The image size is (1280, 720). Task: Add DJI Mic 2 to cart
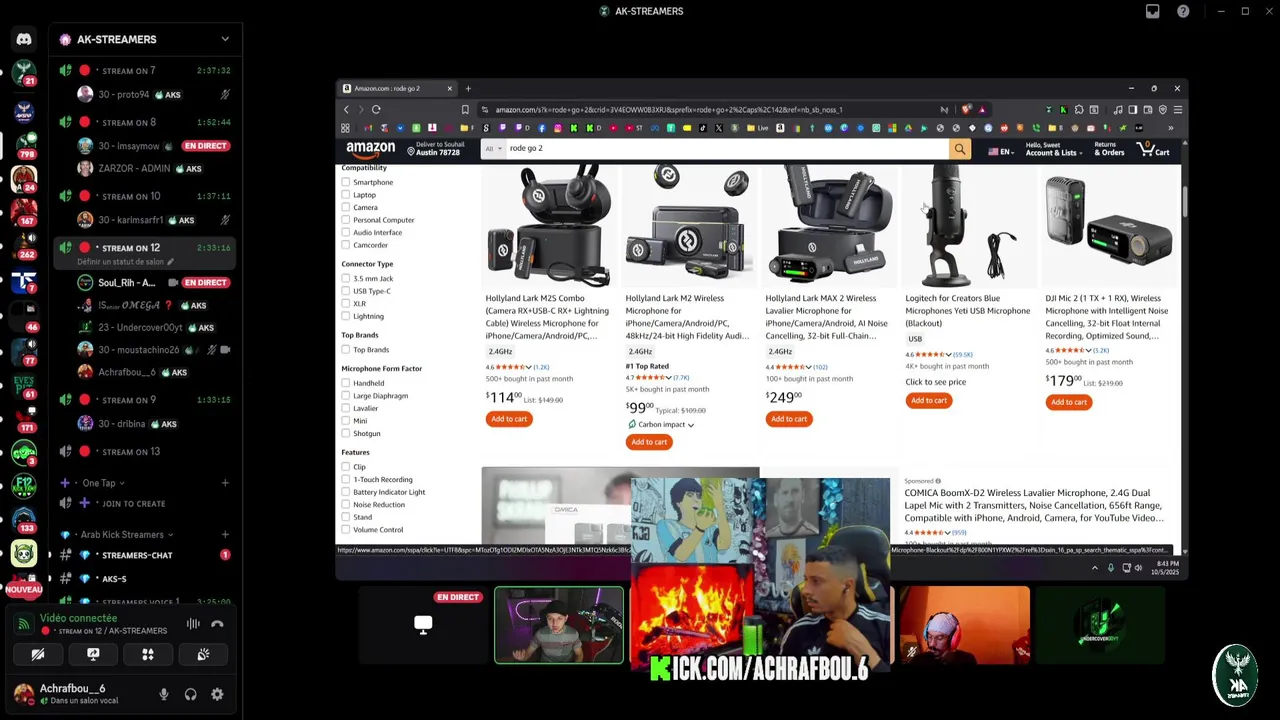click(1069, 402)
